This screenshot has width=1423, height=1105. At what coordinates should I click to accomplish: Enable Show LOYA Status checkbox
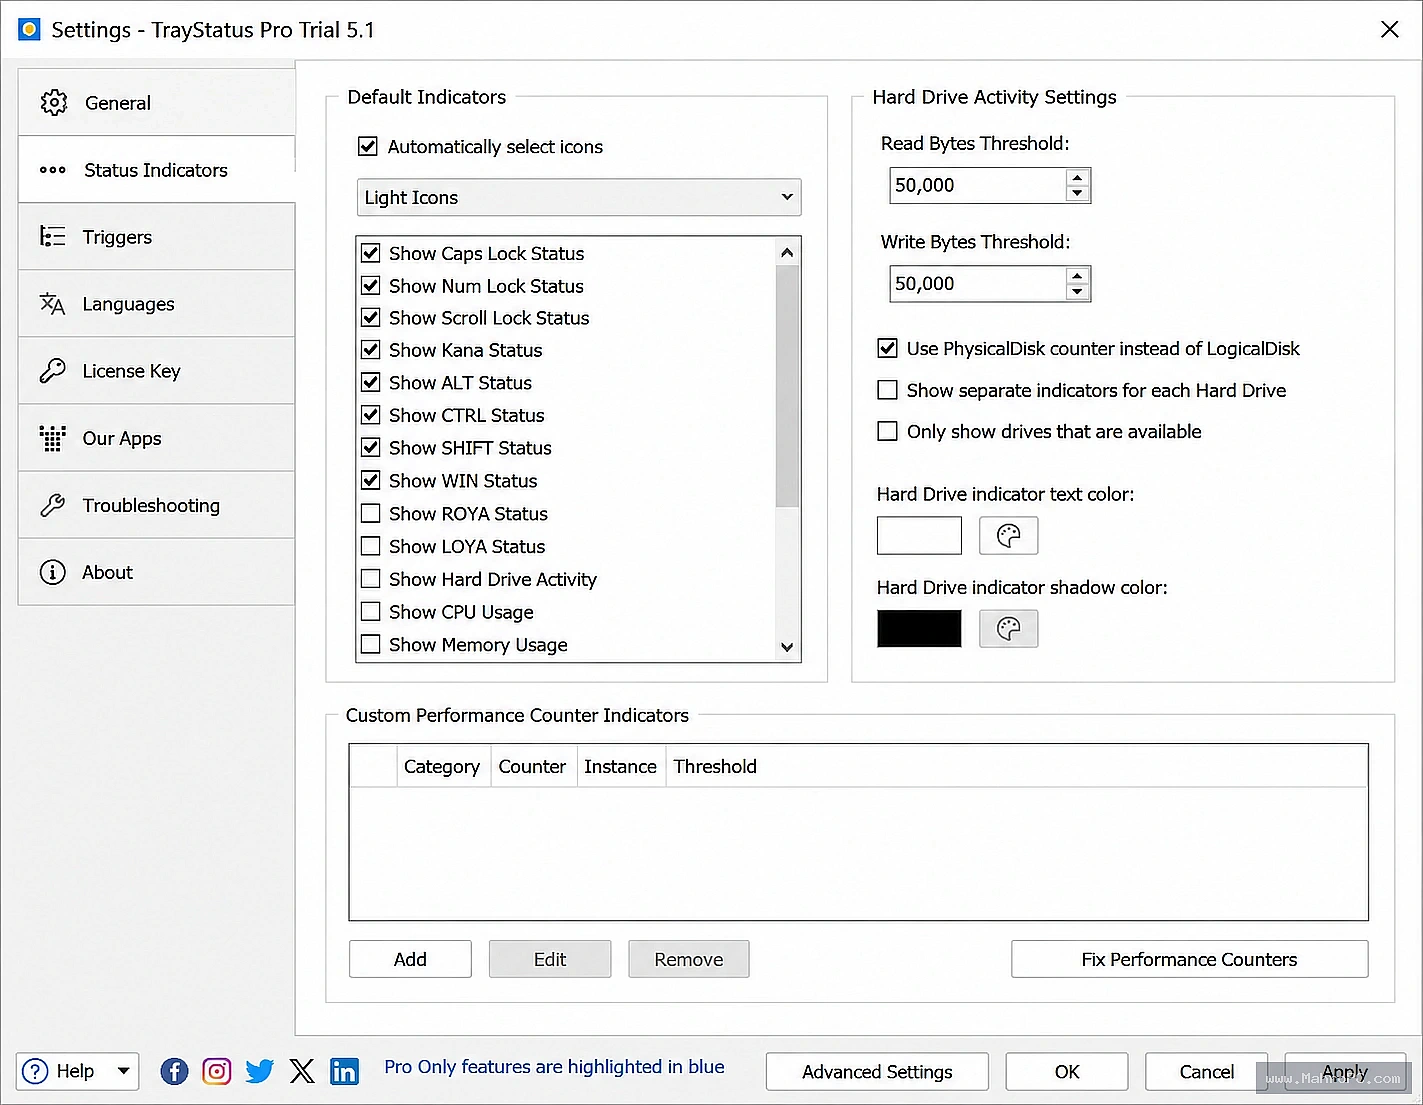(371, 546)
